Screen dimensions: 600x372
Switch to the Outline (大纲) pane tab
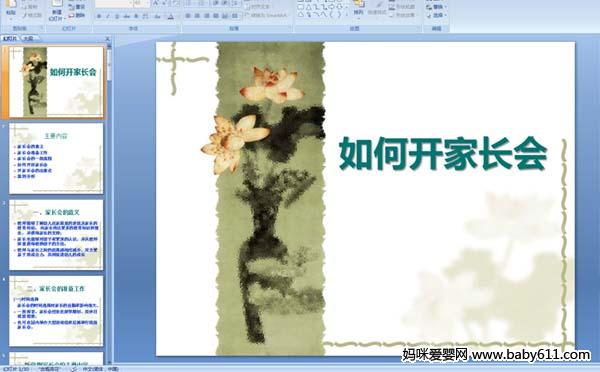(28, 38)
